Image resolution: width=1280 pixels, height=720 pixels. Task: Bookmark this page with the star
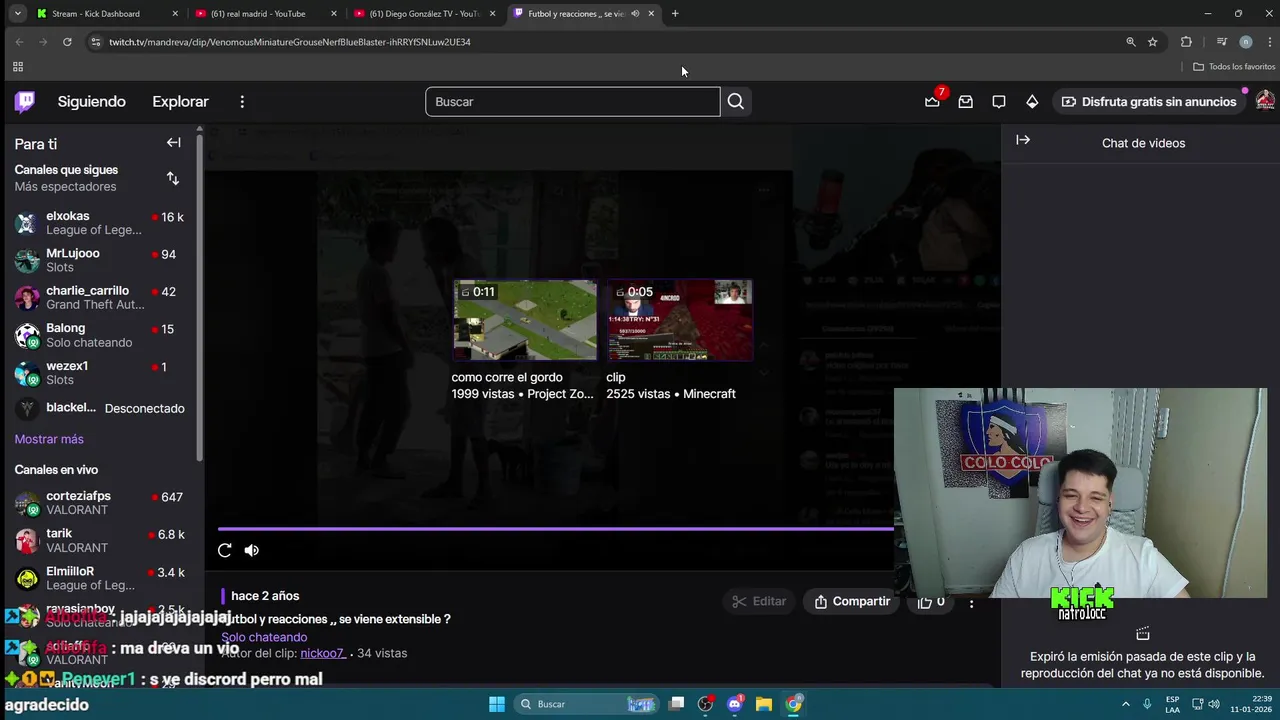pos(1152,42)
